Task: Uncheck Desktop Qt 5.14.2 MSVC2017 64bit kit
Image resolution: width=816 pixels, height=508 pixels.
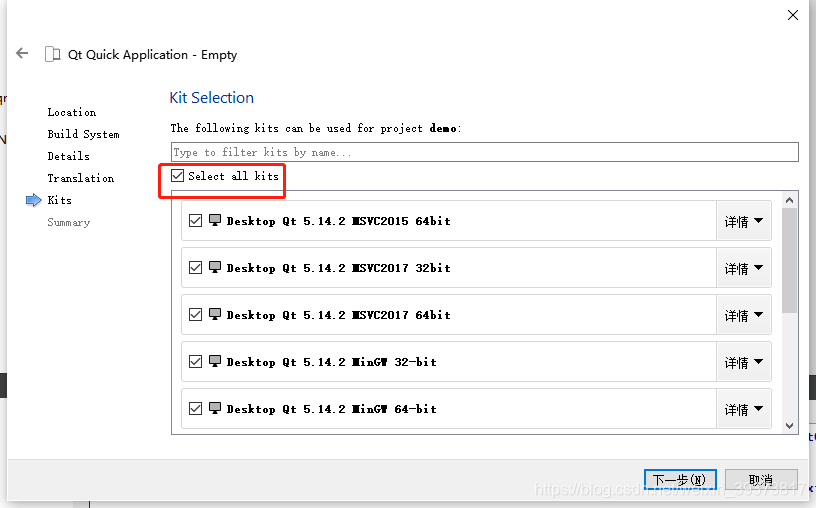Action: click(x=195, y=315)
